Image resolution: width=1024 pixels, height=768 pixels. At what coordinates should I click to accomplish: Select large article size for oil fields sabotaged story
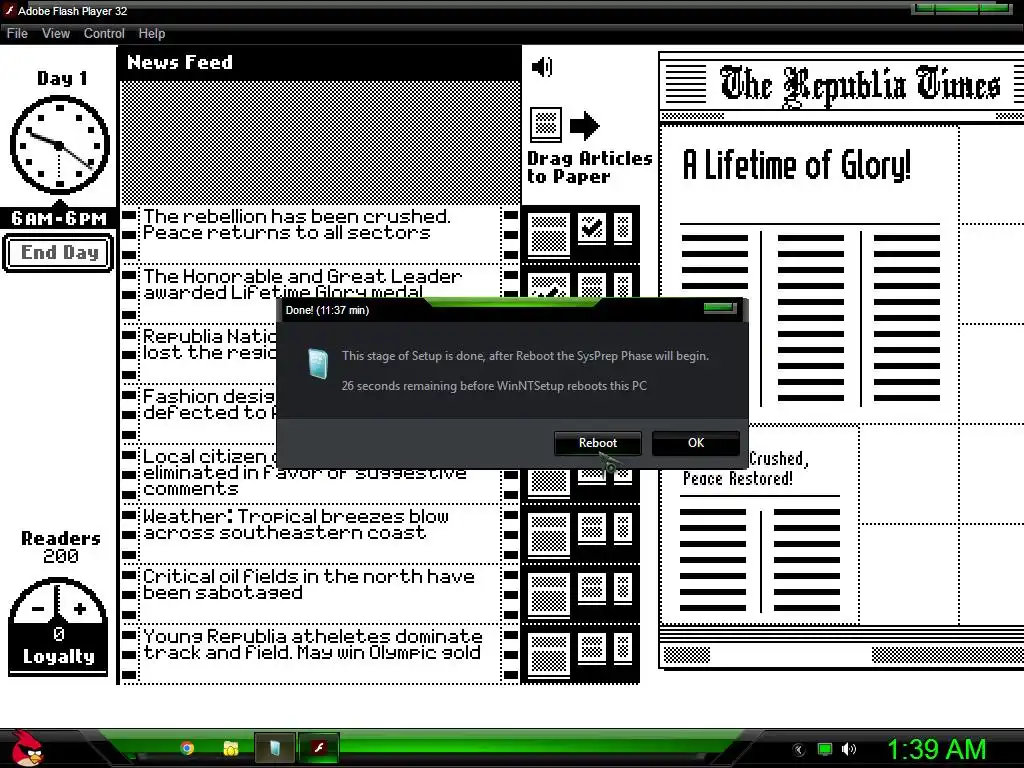pyautogui.click(x=549, y=594)
